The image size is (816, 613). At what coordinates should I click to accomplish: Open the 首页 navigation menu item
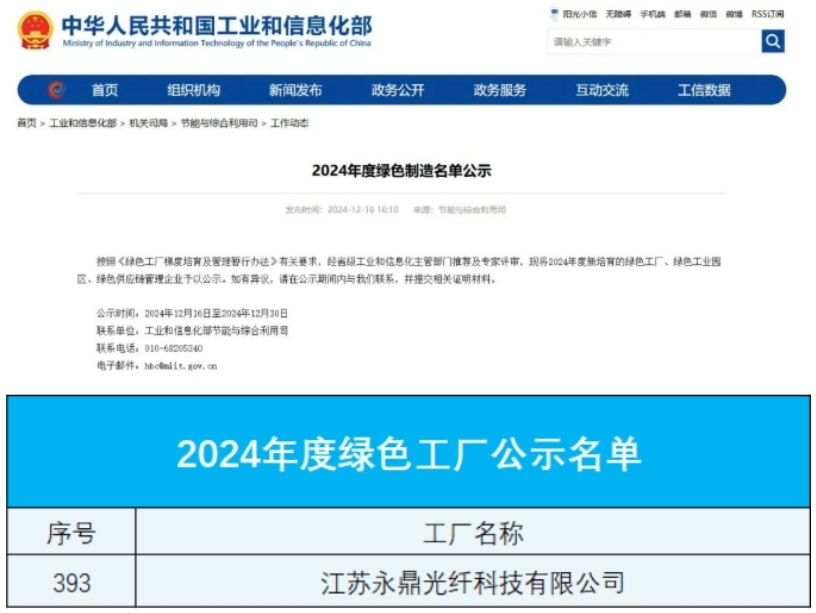[105, 90]
